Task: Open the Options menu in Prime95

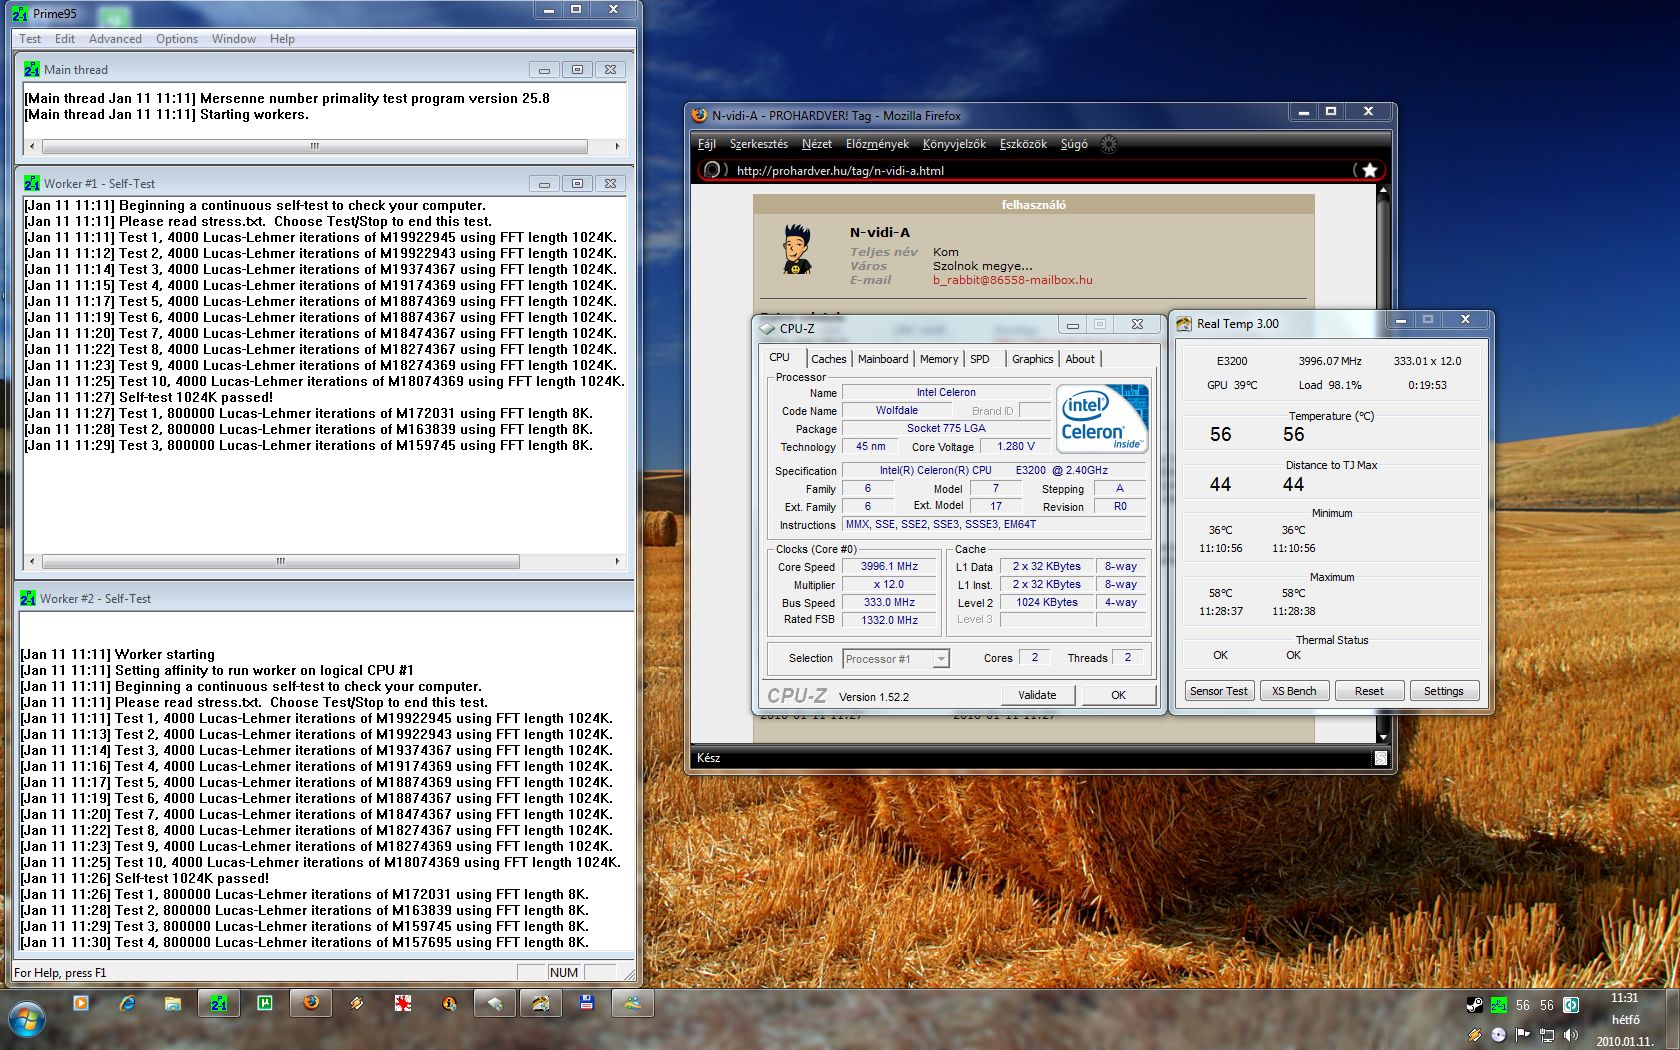Action: (177, 39)
